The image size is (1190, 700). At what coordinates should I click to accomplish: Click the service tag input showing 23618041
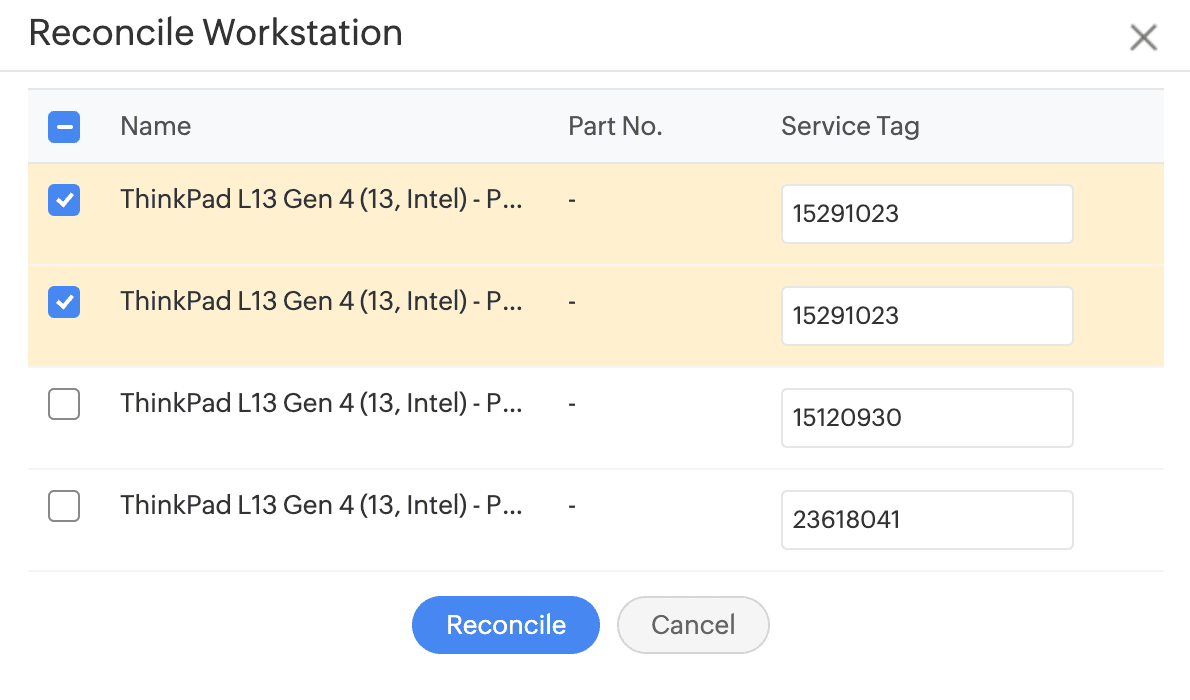click(926, 520)
